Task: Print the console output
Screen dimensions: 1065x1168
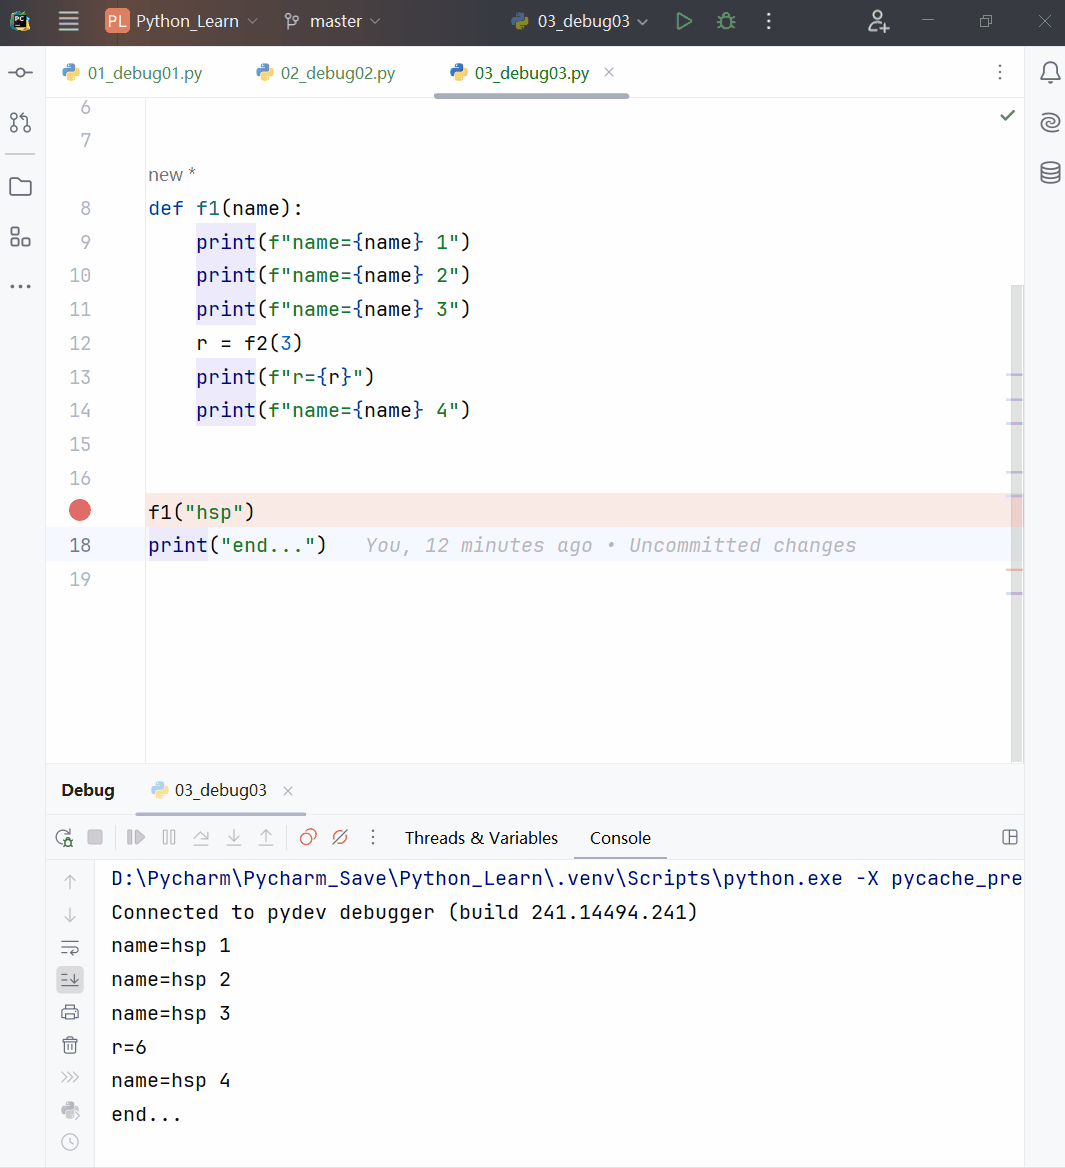Action: coord(70,1012)
